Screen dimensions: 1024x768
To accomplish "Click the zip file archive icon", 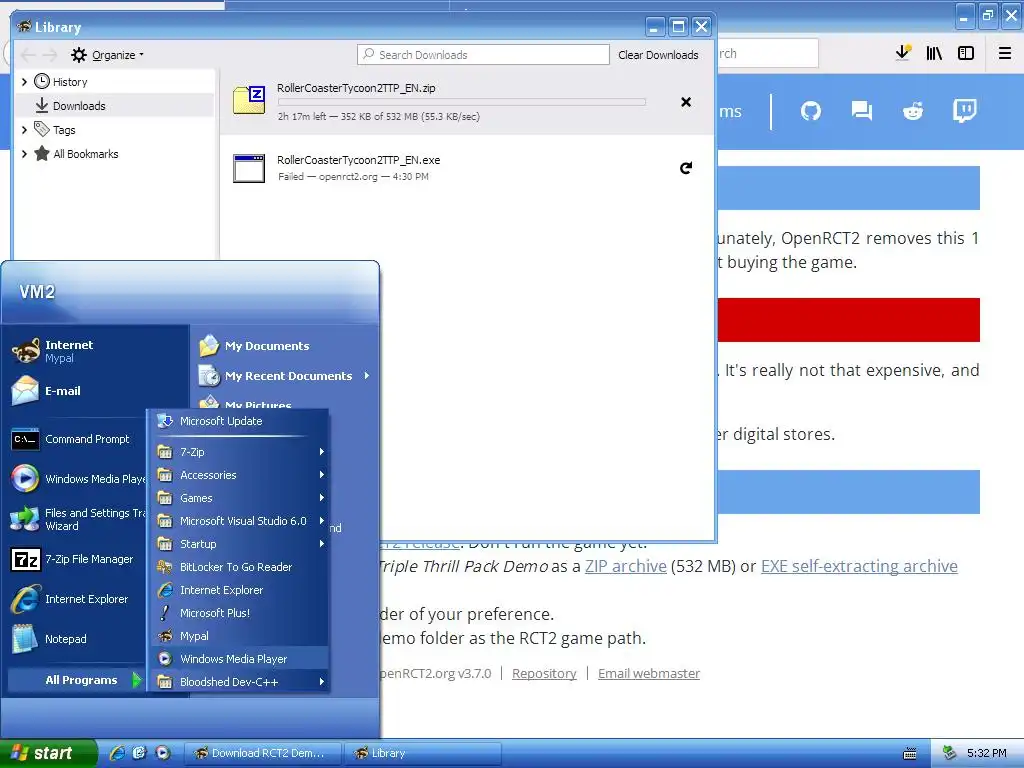I will point(249,100).
